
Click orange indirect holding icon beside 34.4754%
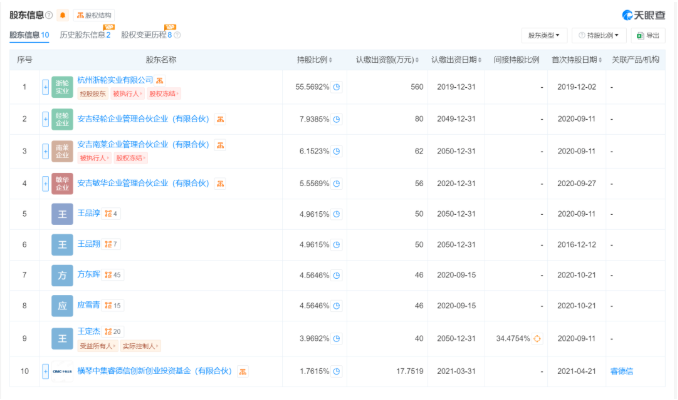(x=537, y=339)
